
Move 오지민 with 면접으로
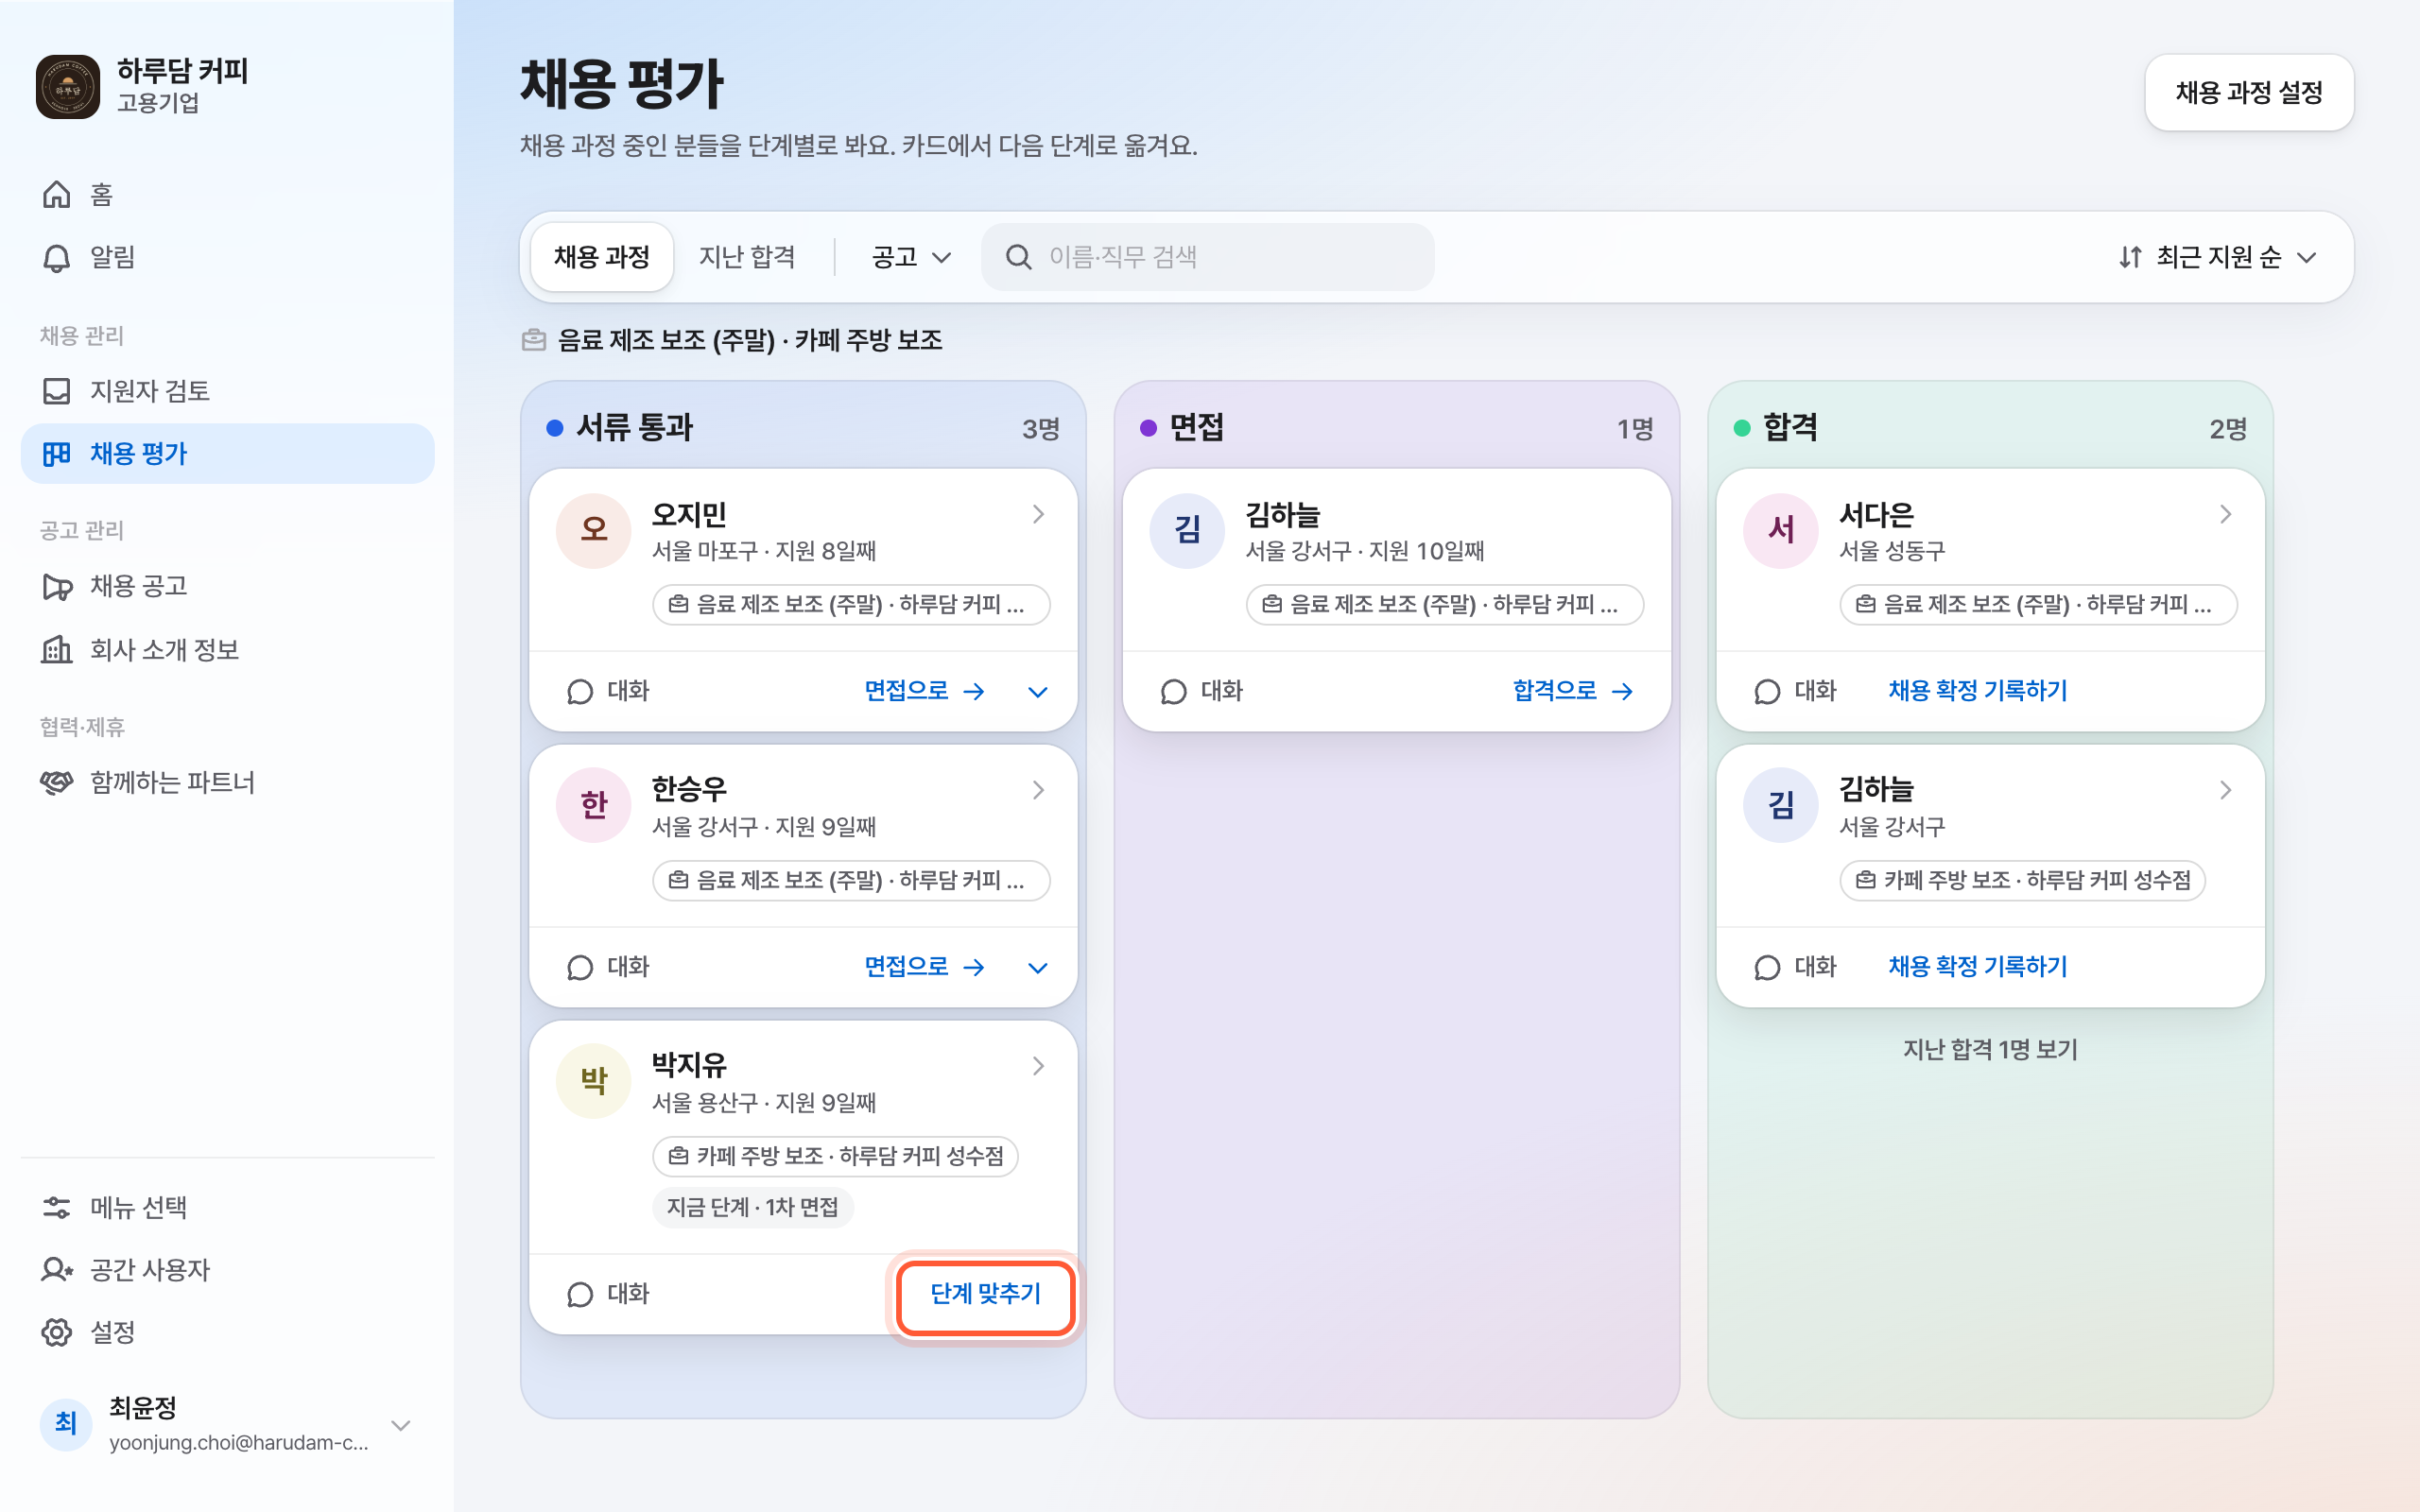pos(924,691)
